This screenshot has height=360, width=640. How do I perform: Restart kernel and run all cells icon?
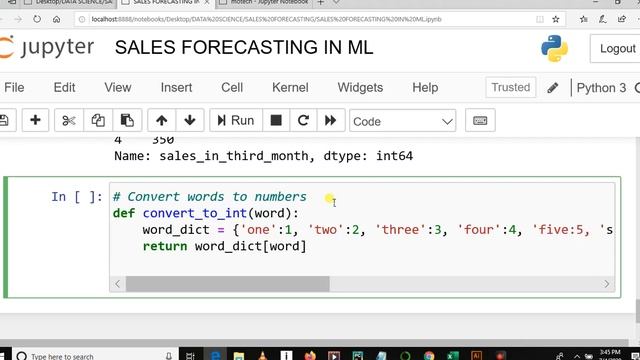point(330,120)
